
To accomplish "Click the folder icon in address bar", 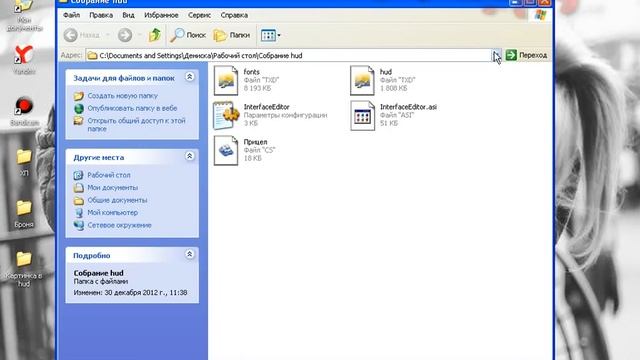I will point(93,55).
